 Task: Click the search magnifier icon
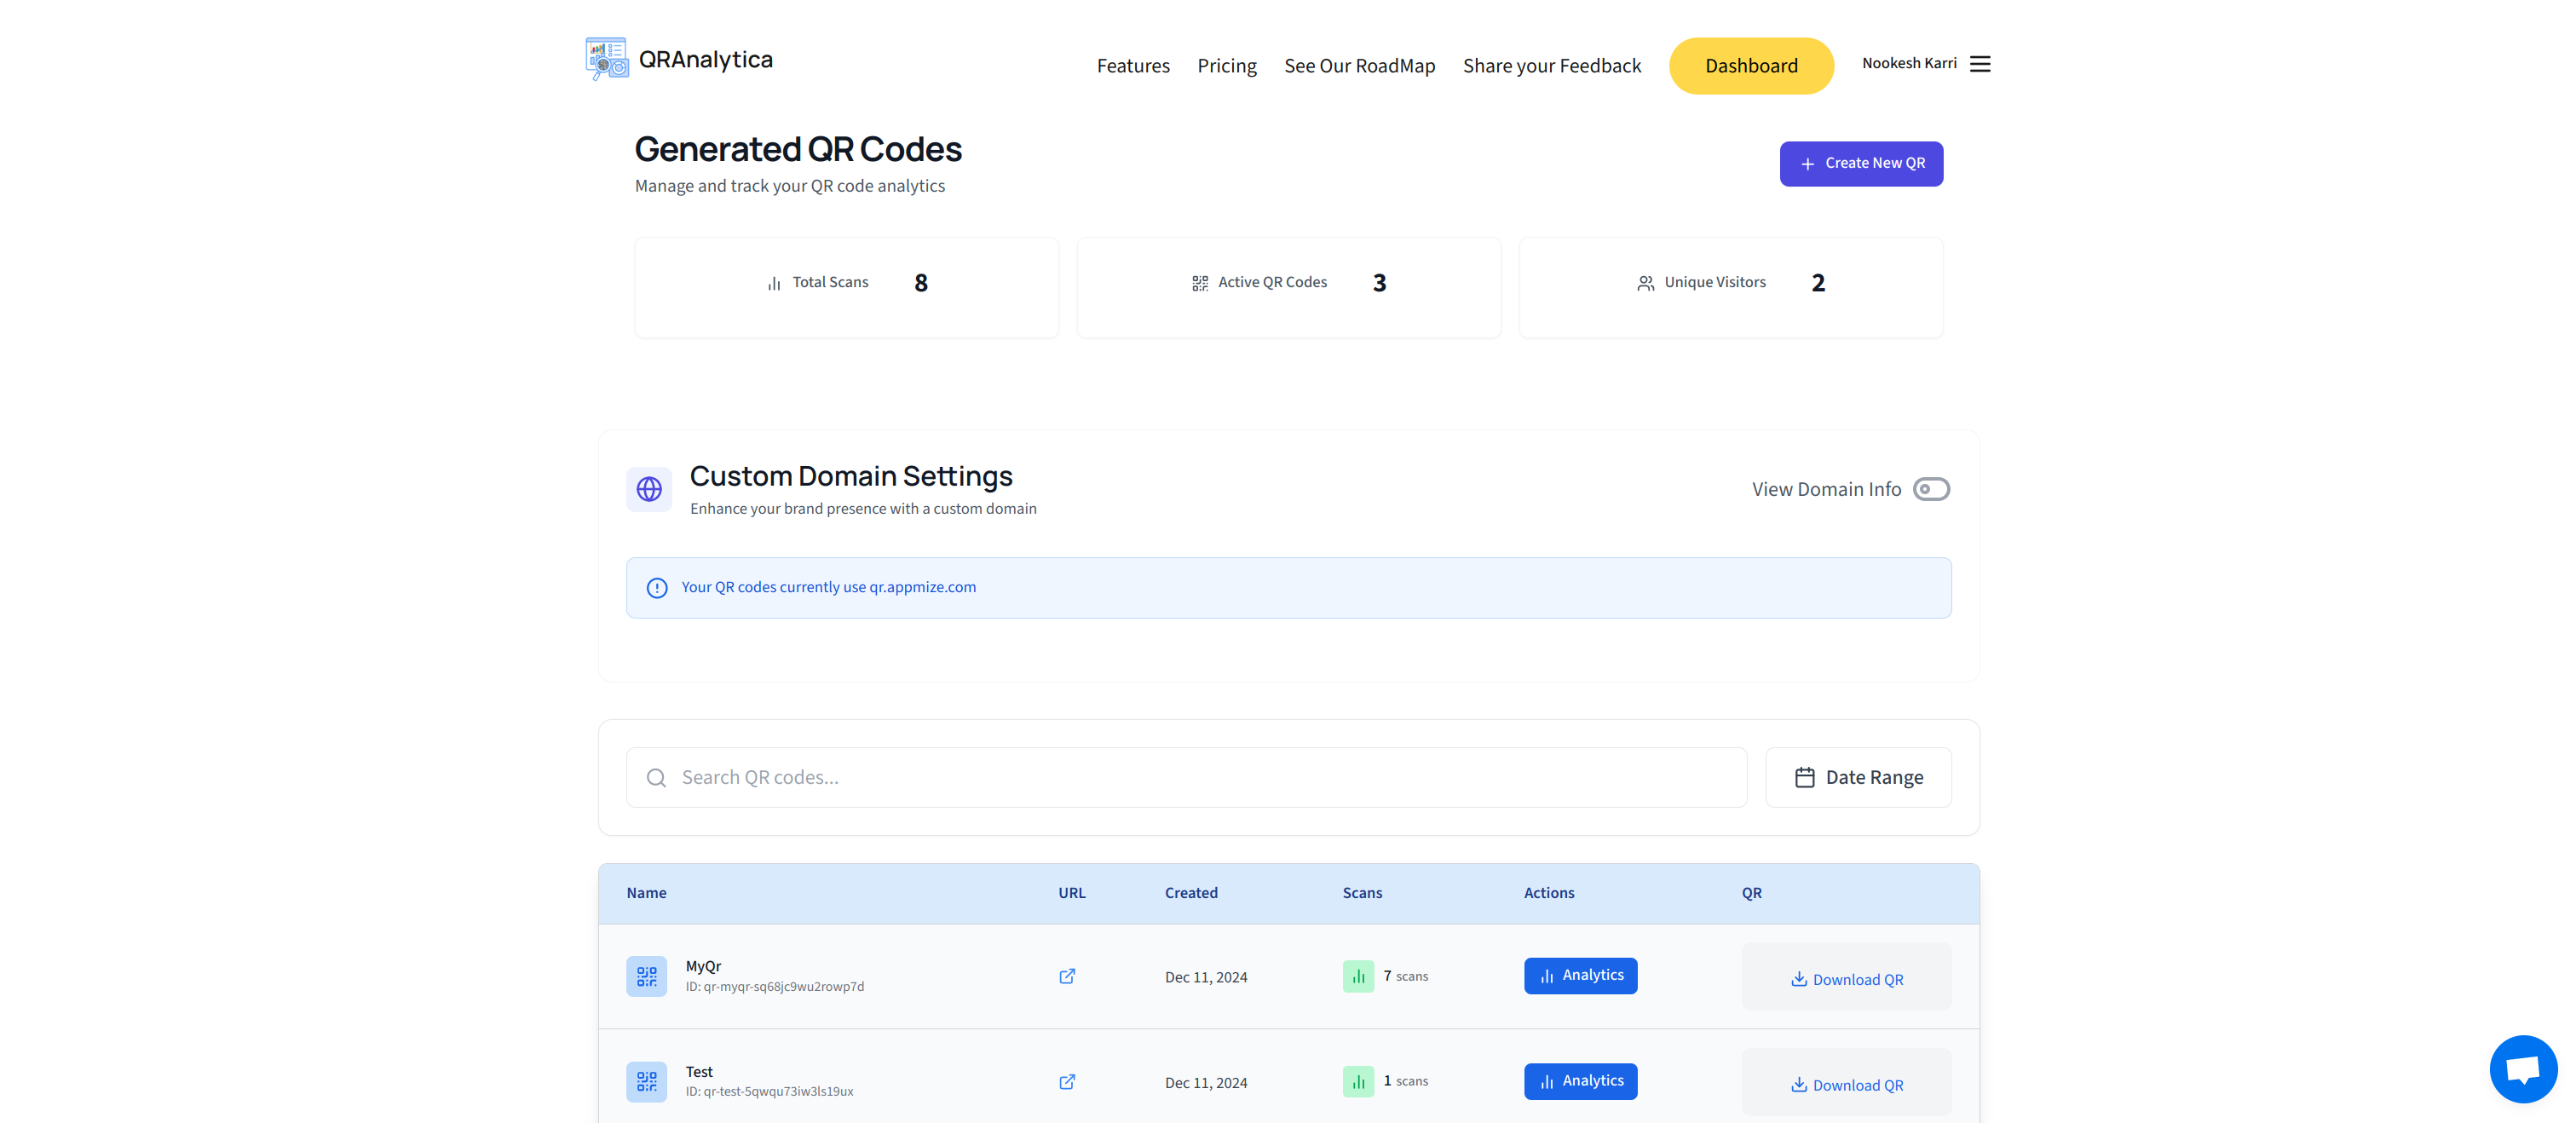(656, 778)
